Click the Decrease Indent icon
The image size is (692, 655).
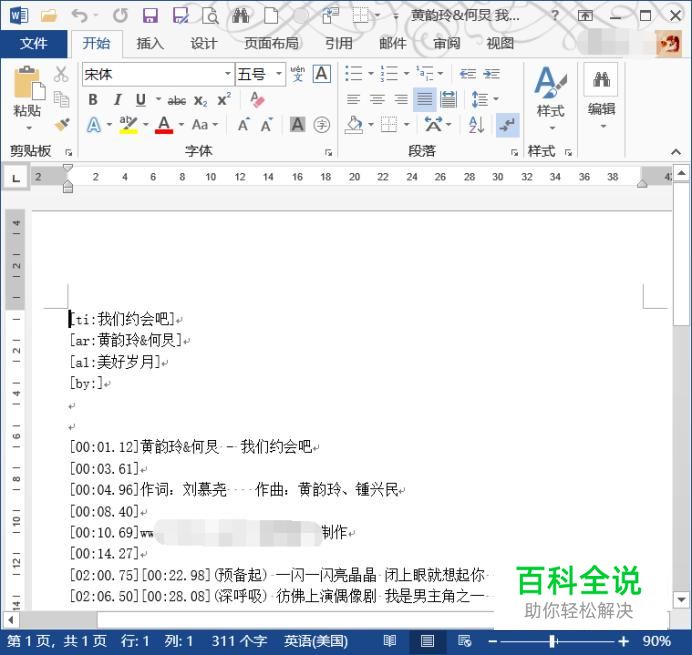coord(468,74)
